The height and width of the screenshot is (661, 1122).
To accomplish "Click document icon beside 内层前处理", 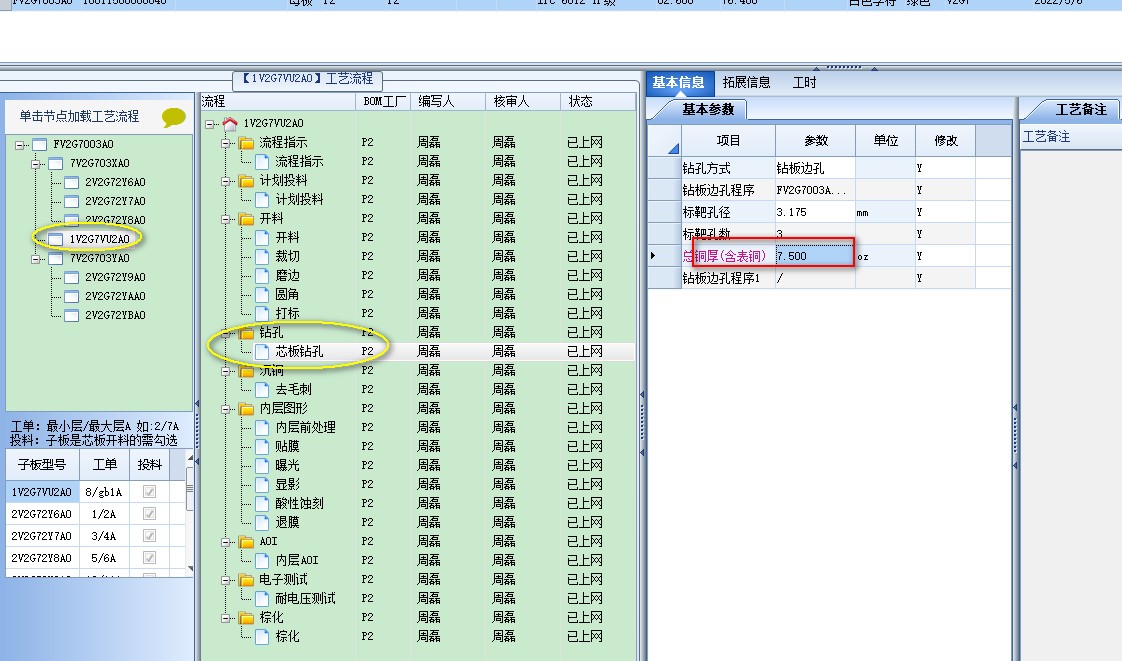I will click(x=262, y=427).
